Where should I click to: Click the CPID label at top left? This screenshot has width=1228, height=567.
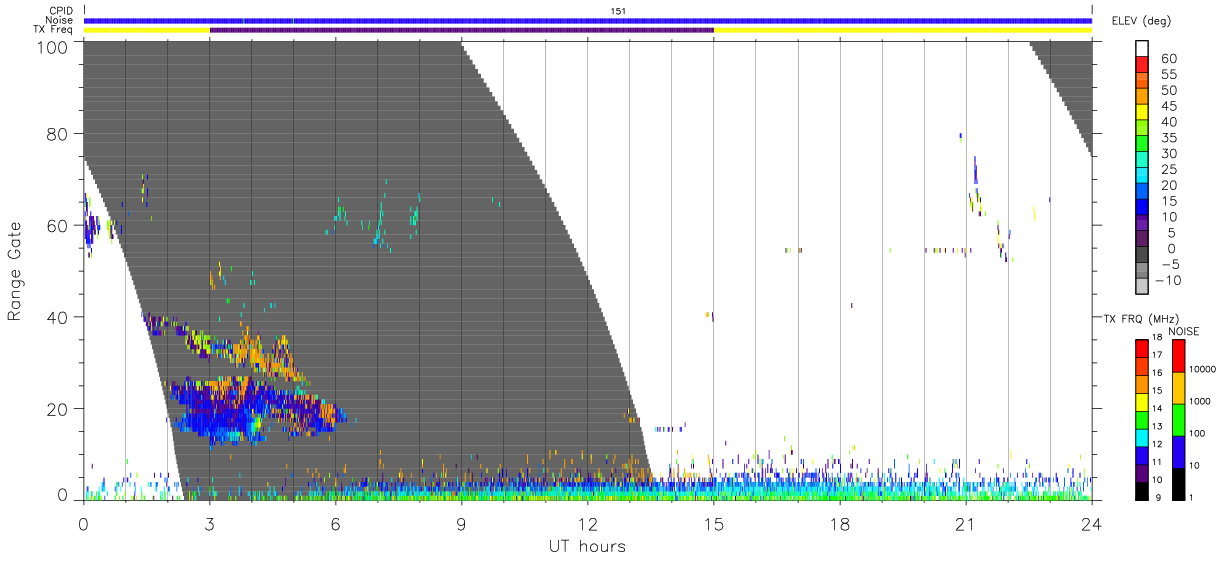pos(59,10)
